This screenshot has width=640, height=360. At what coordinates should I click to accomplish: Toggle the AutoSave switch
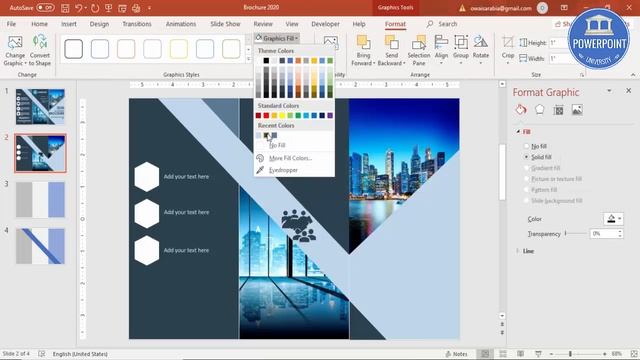[45, 8]
